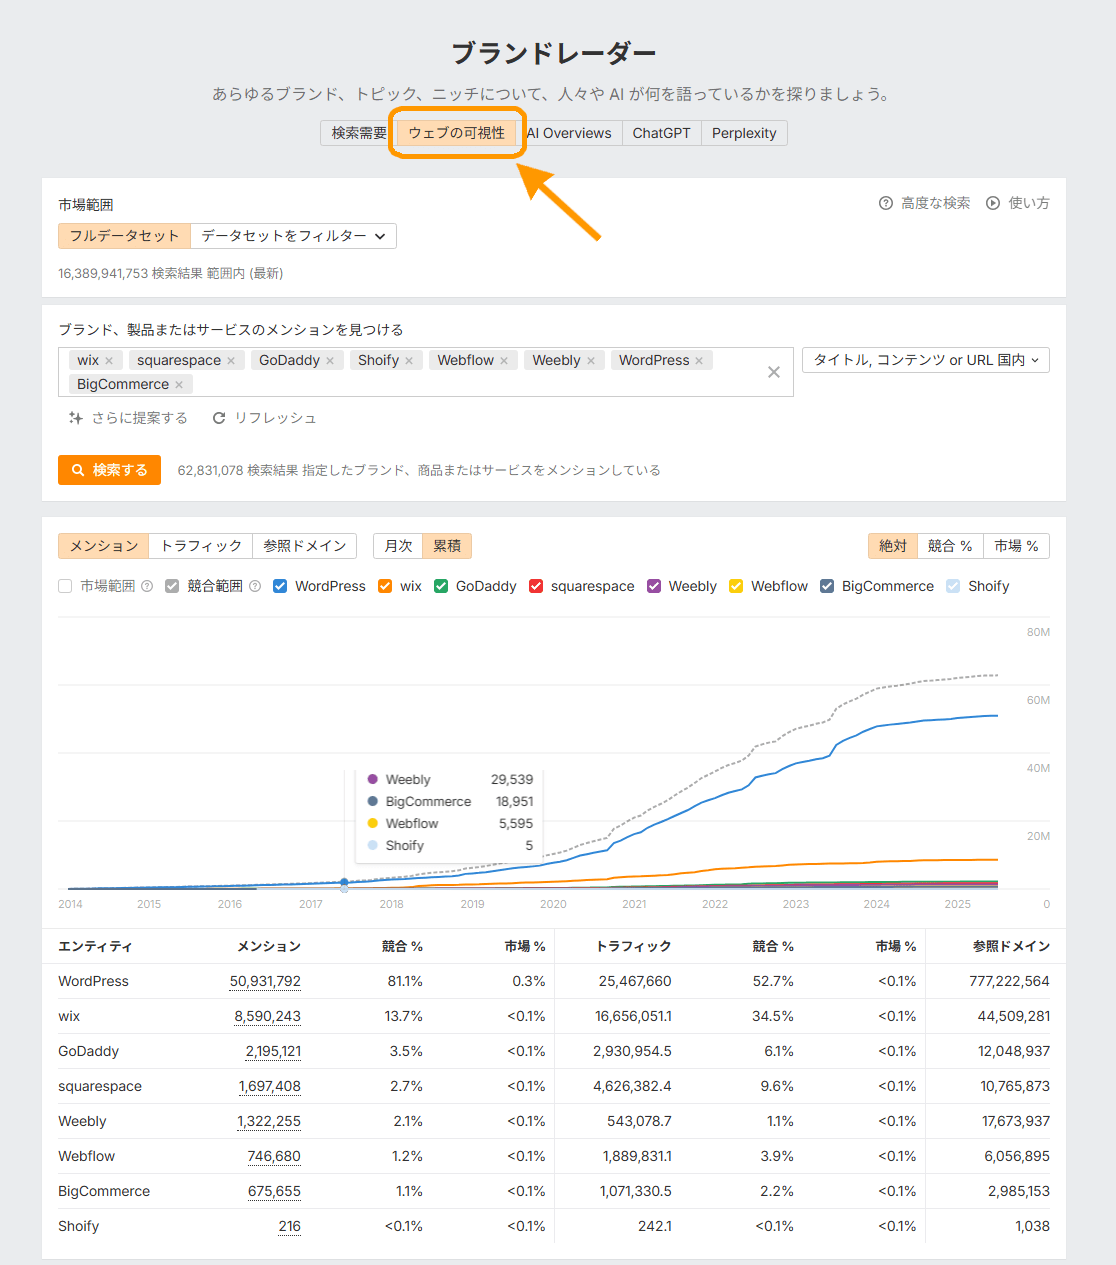Uncheck the WordPress series checkbox
The image size is (1116, 1265).
(x=280, y=586)
